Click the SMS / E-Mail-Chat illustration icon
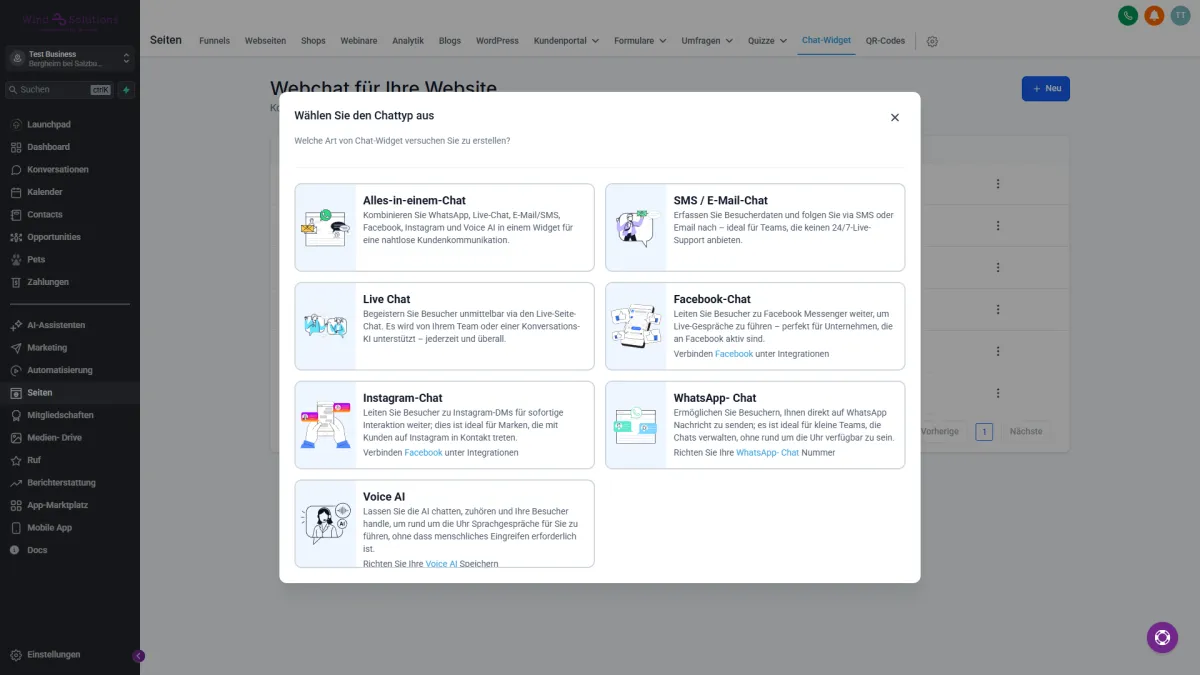This screenshot has width=1200, height=675. click(636, 227)
